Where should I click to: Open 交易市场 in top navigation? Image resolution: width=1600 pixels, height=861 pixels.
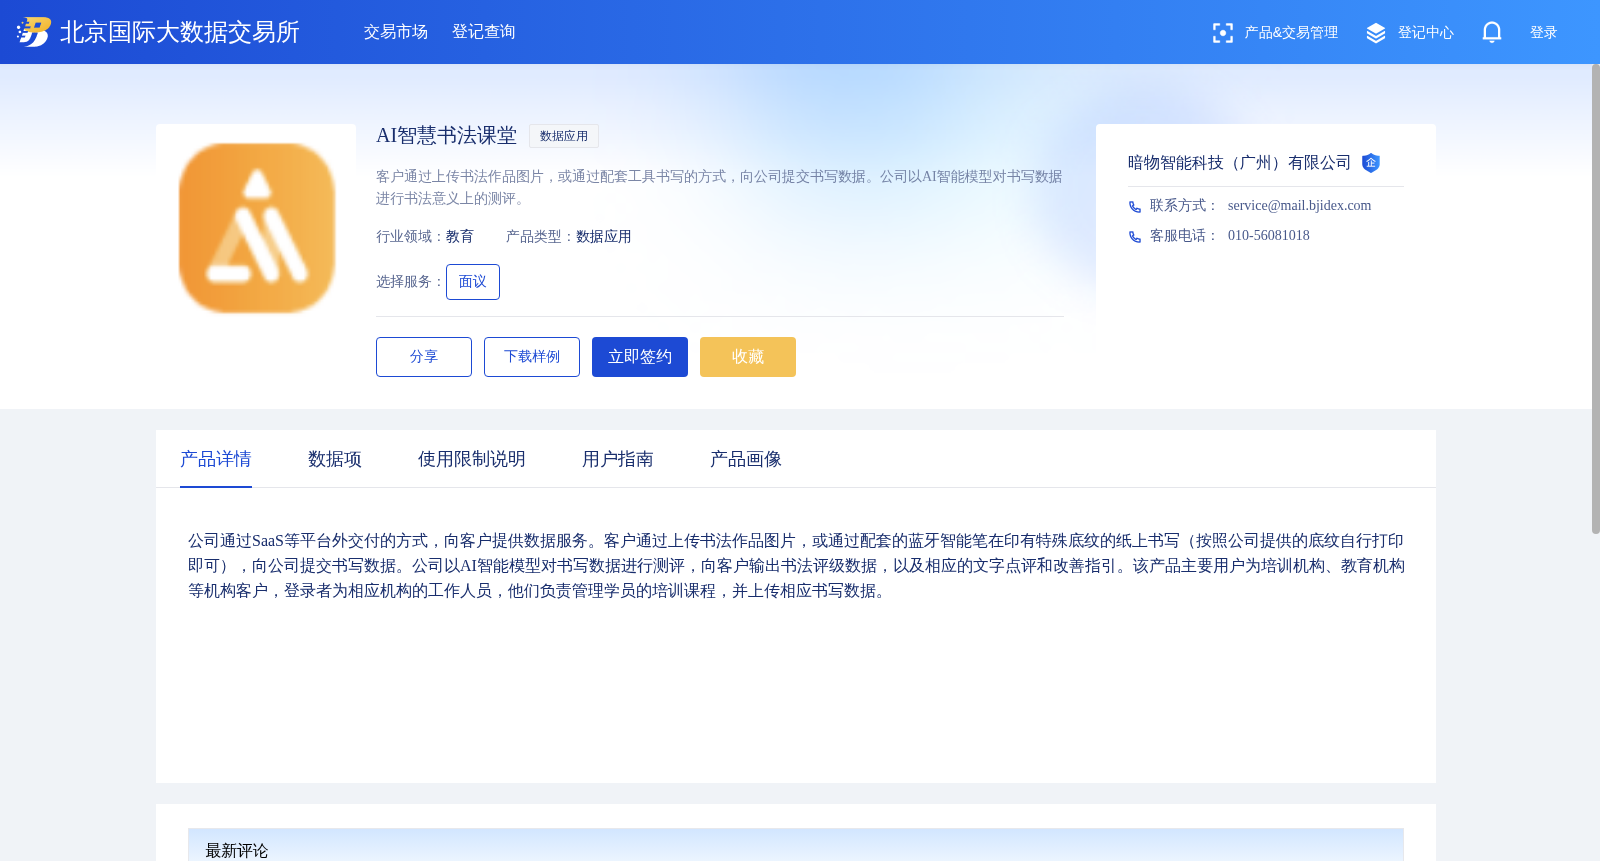396,32
